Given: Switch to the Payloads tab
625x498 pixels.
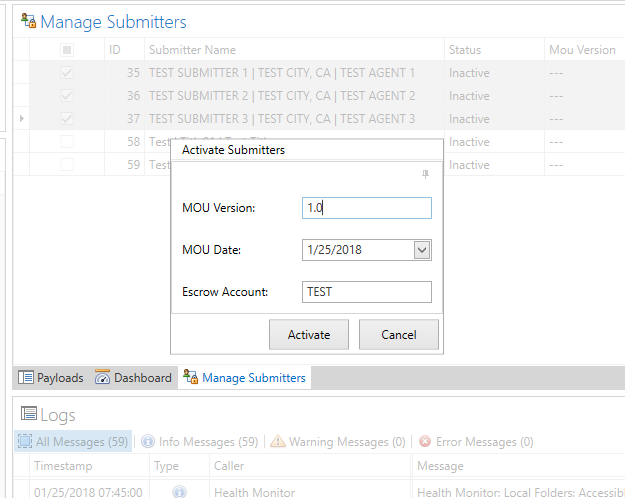Looking at the screenshot, I should click(50, 378).
